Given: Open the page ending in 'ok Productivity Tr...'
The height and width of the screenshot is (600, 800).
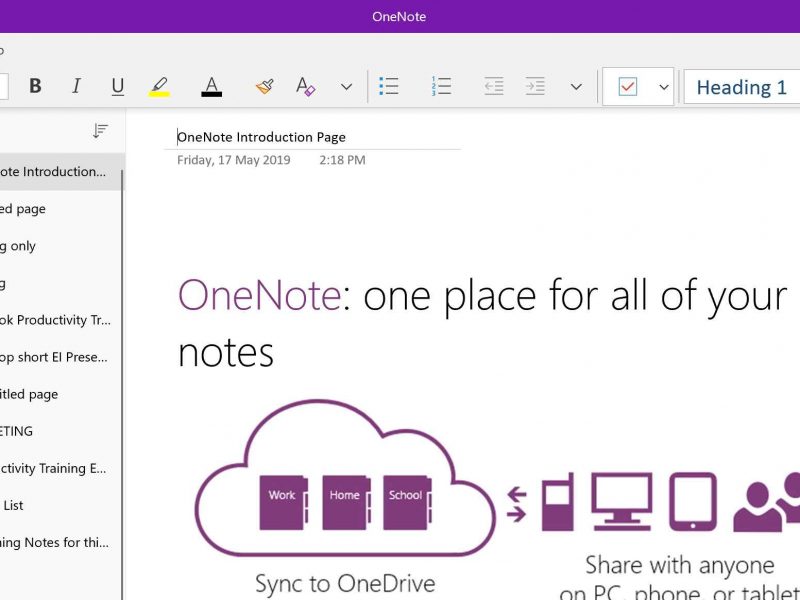Looking at the screenshot, I should [61, 320].
